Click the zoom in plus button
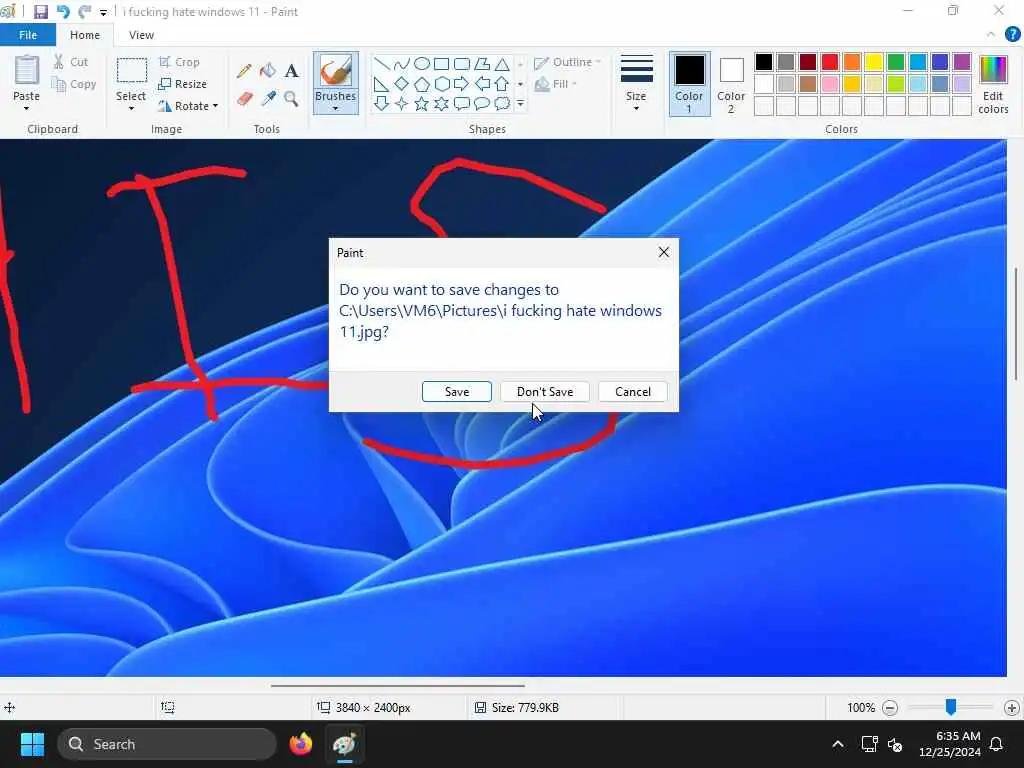The image size is (1024, 768). coord(1012,707)
